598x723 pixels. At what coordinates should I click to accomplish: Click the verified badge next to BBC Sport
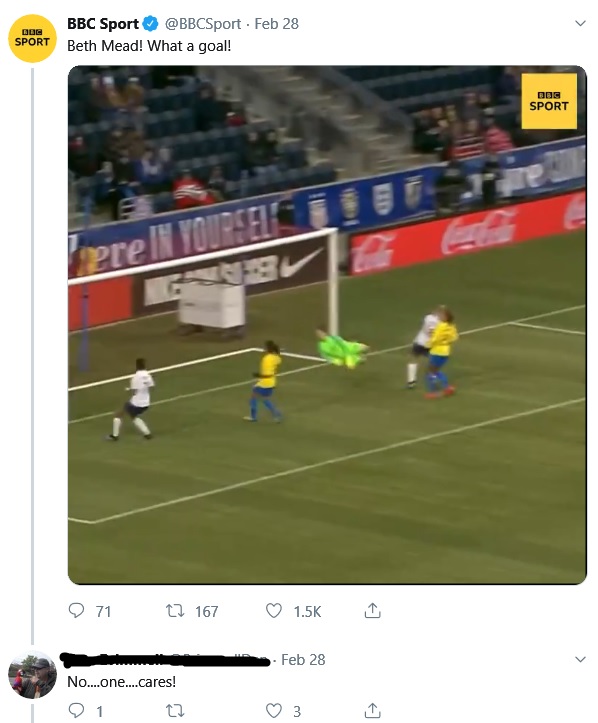click(150, 24)
